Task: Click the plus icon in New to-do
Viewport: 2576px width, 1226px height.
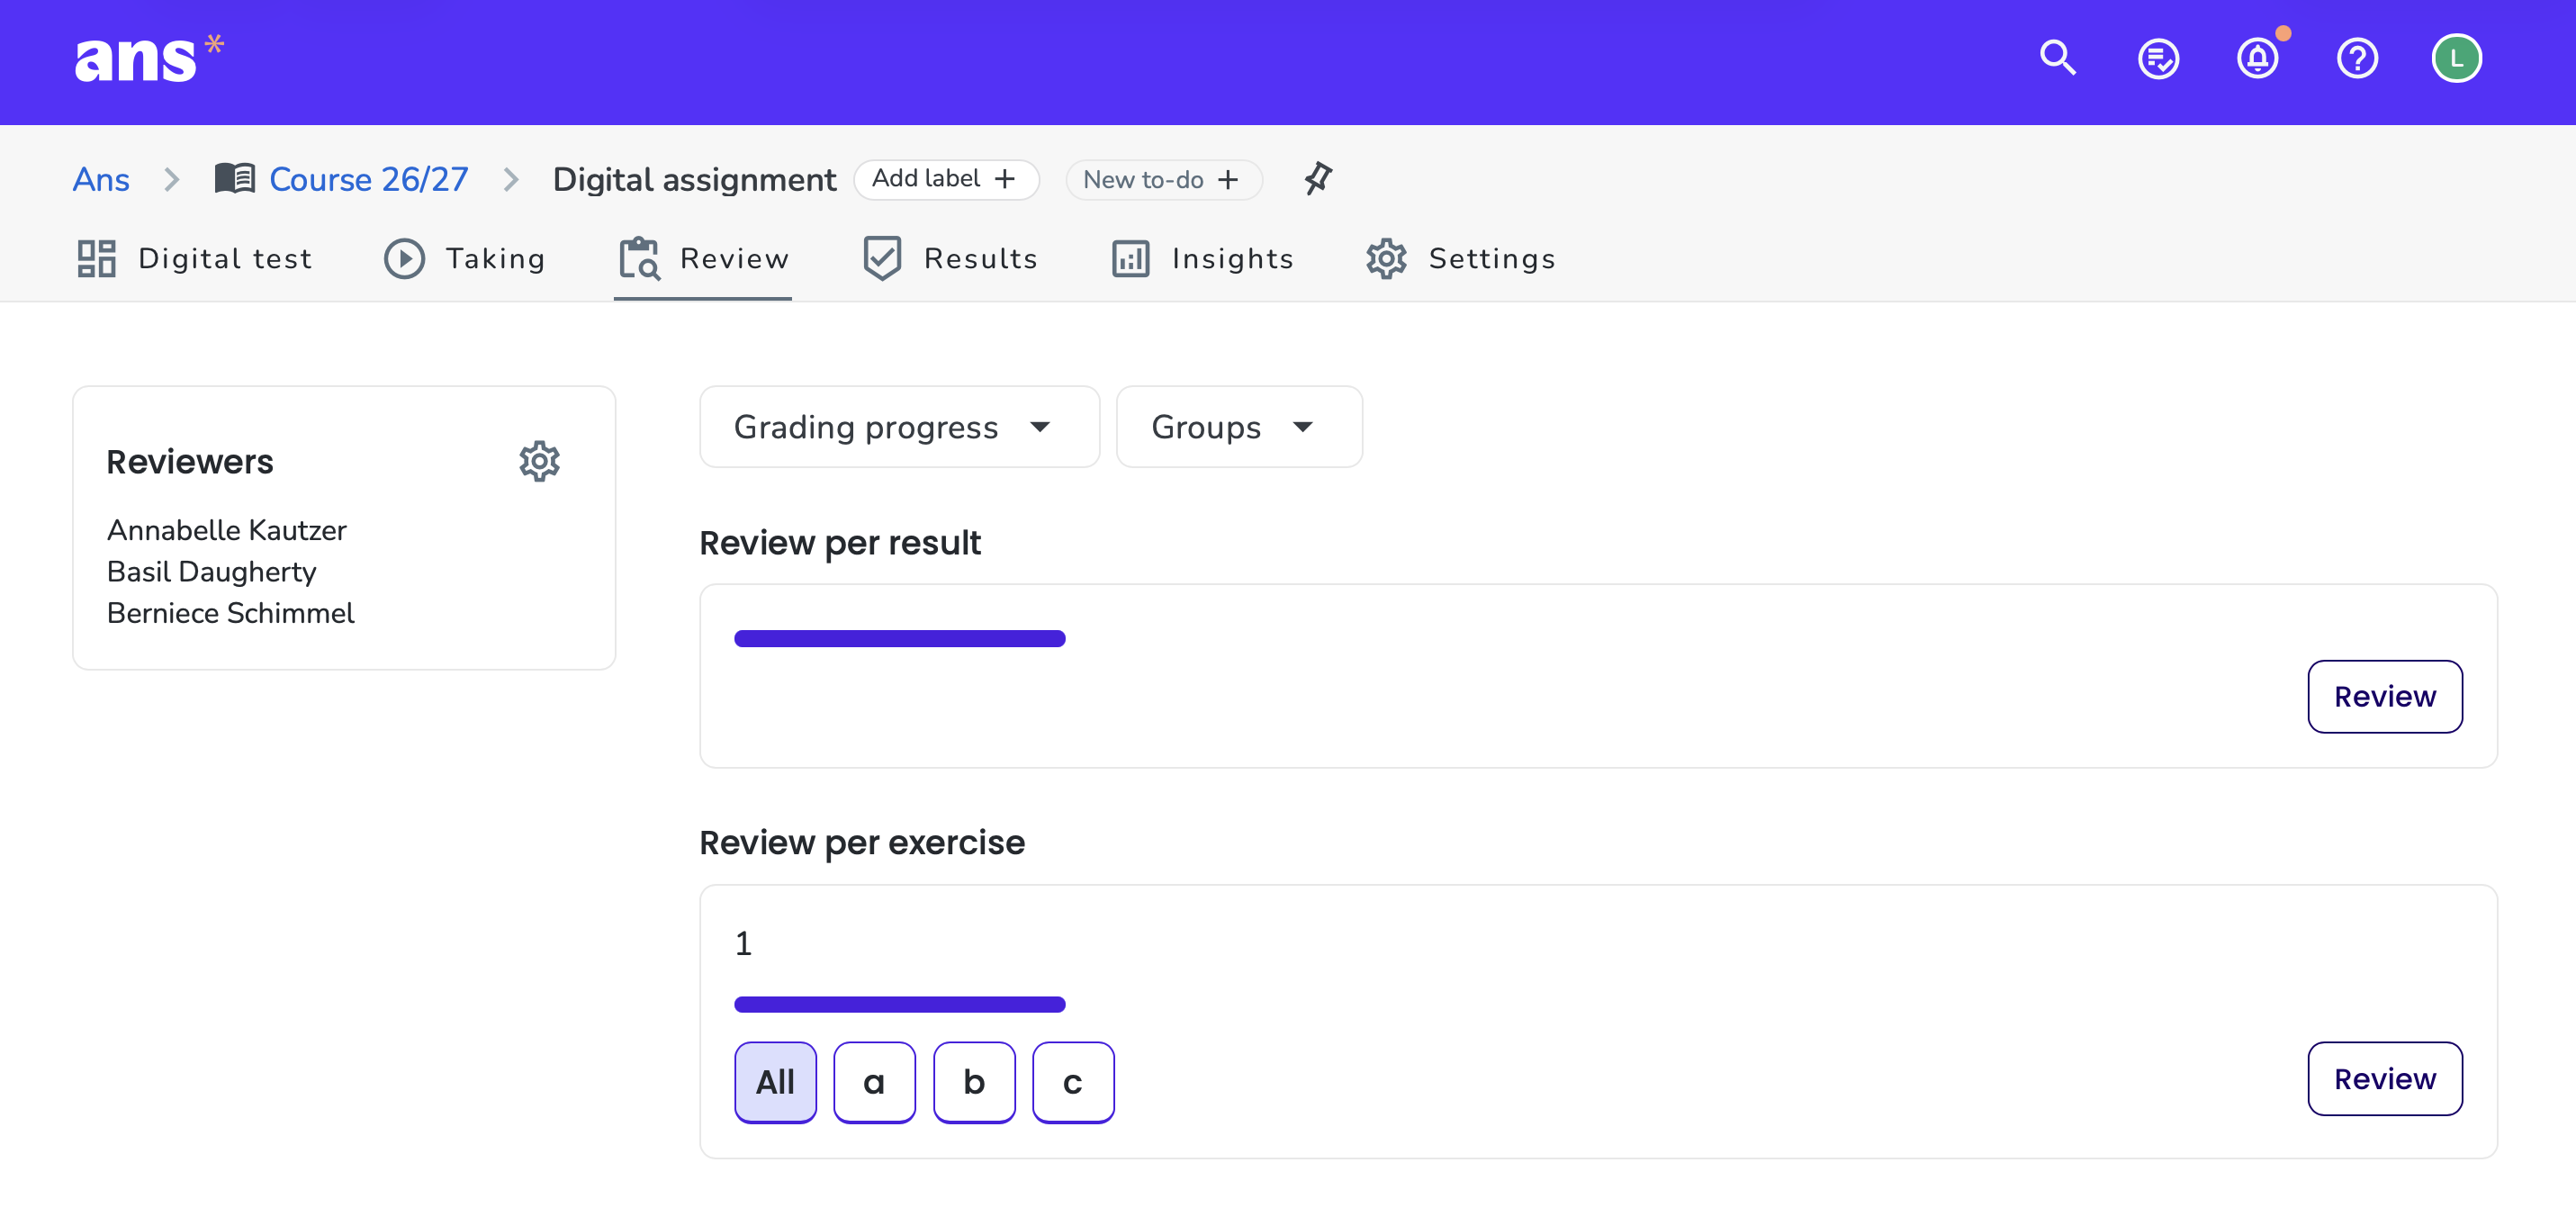Action: pos(1228,179)
